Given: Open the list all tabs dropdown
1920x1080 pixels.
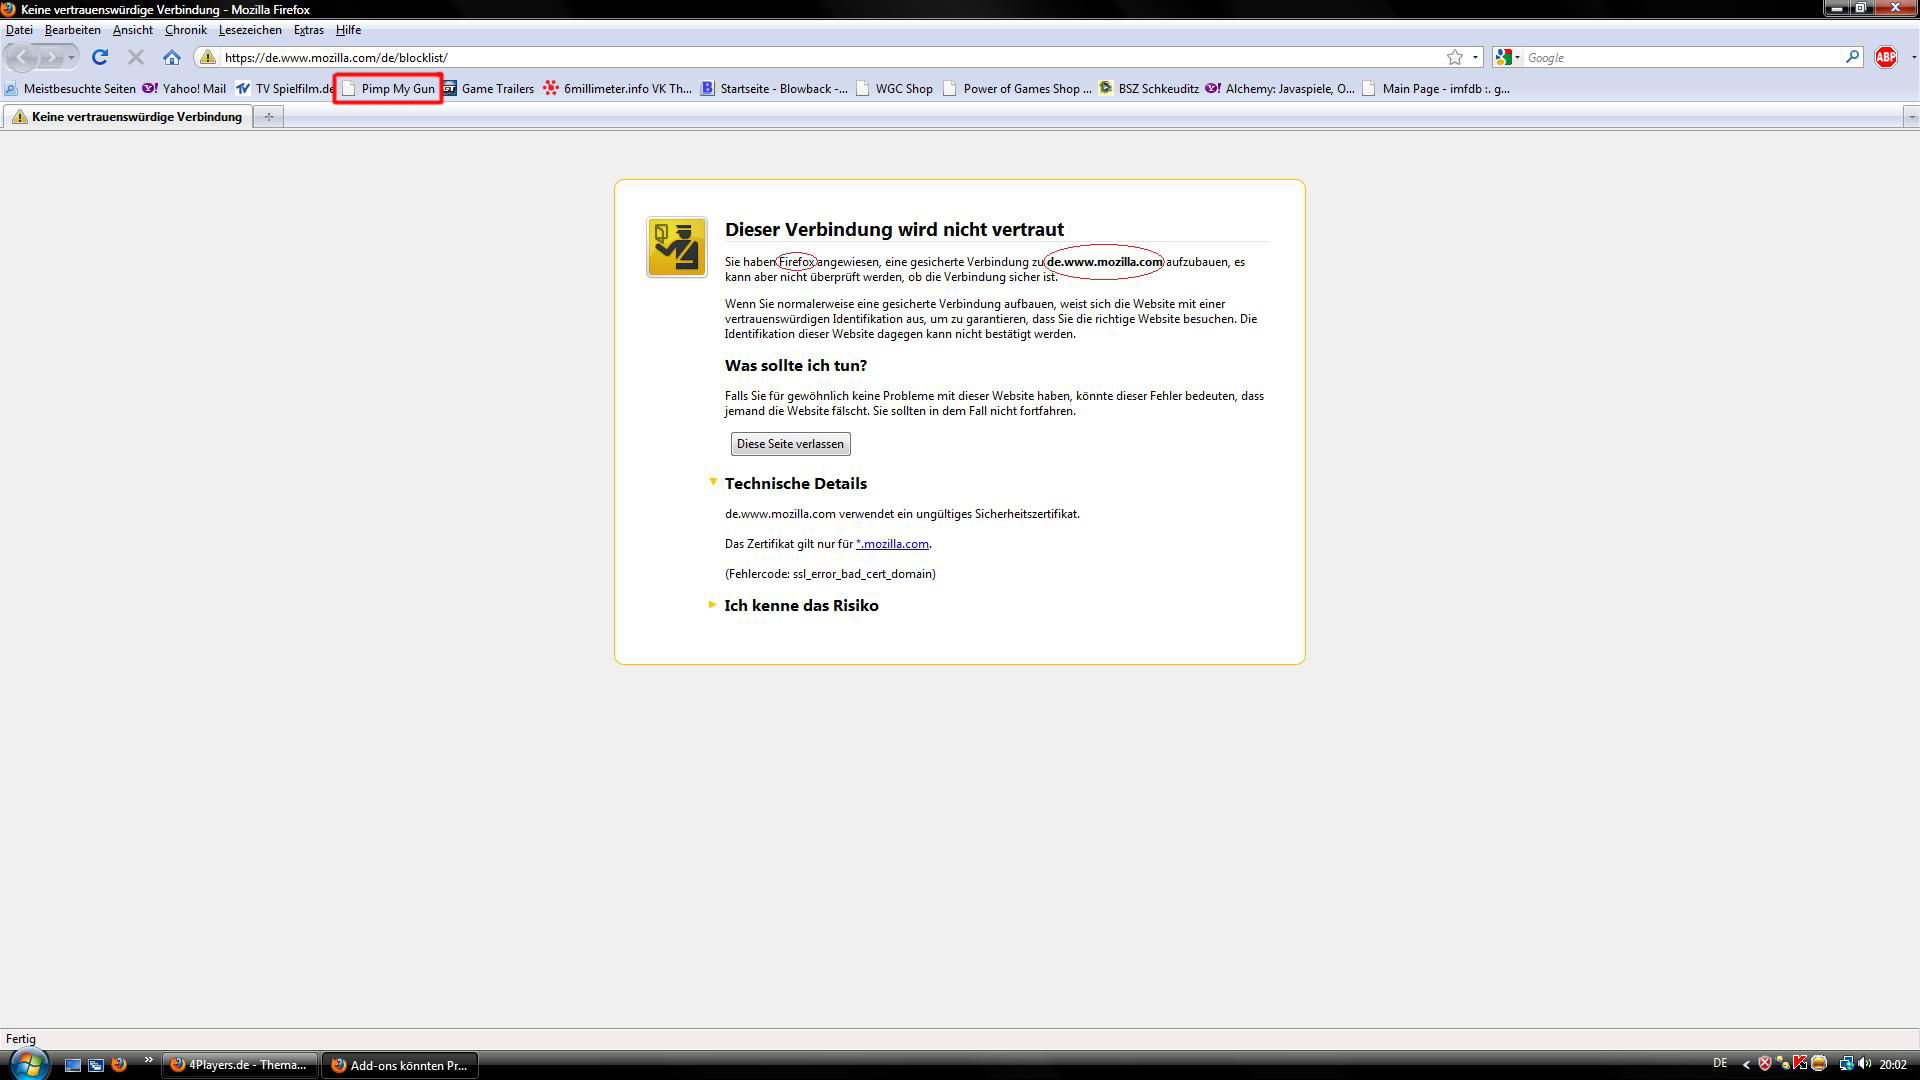Looking at the screenshot, I should 1911,117.
